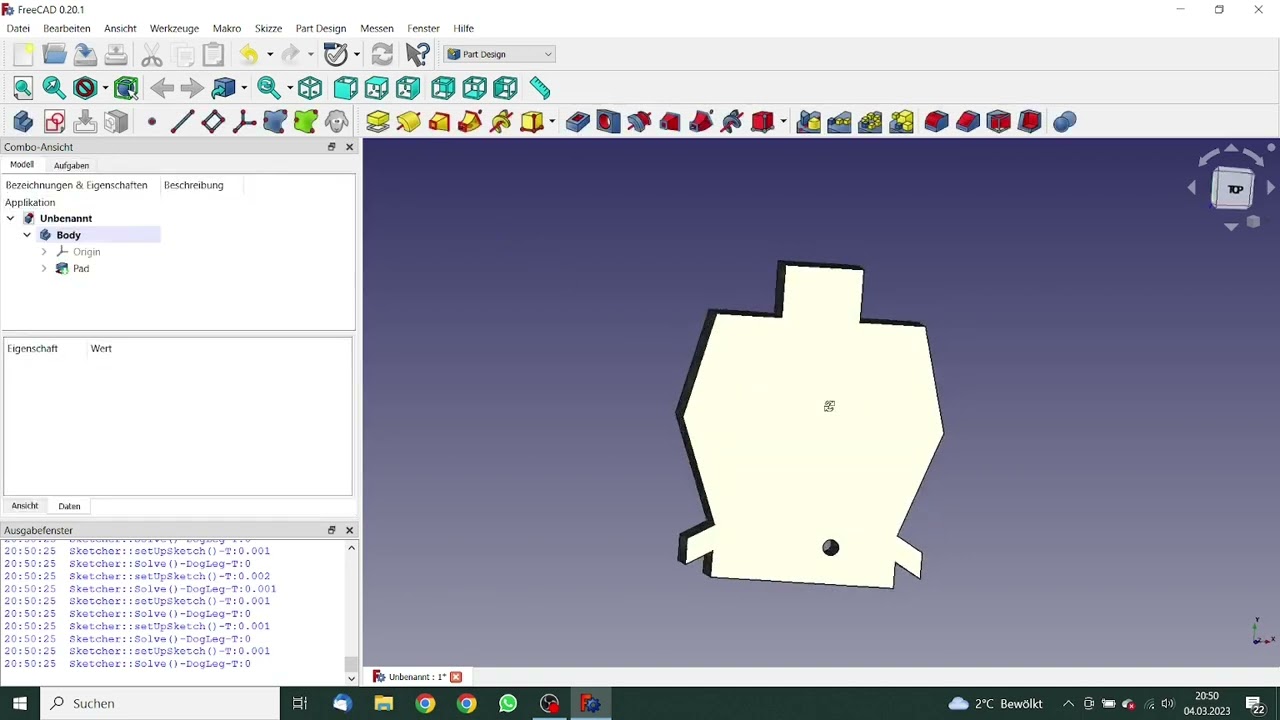Select the Additive Pipe tool
This screenshot has width=1280, height=720.
point(470,122)
